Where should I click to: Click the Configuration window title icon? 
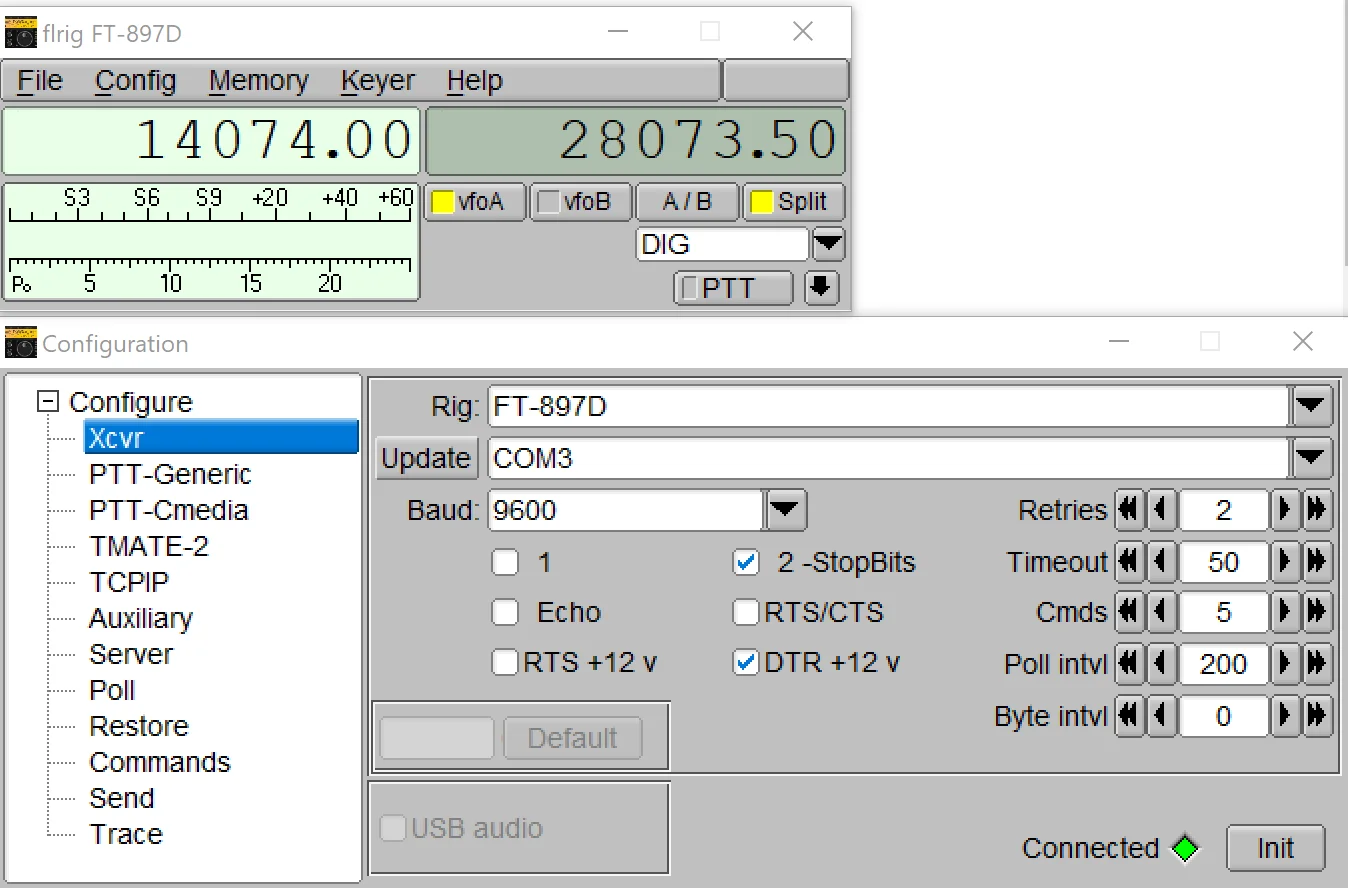(x=21, y=343)
